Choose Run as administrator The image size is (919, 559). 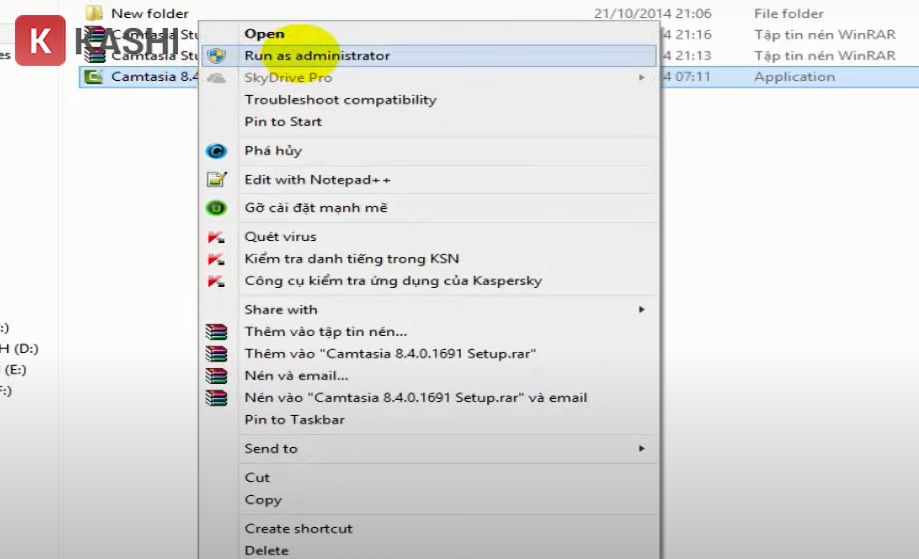[x=429, y=56]
